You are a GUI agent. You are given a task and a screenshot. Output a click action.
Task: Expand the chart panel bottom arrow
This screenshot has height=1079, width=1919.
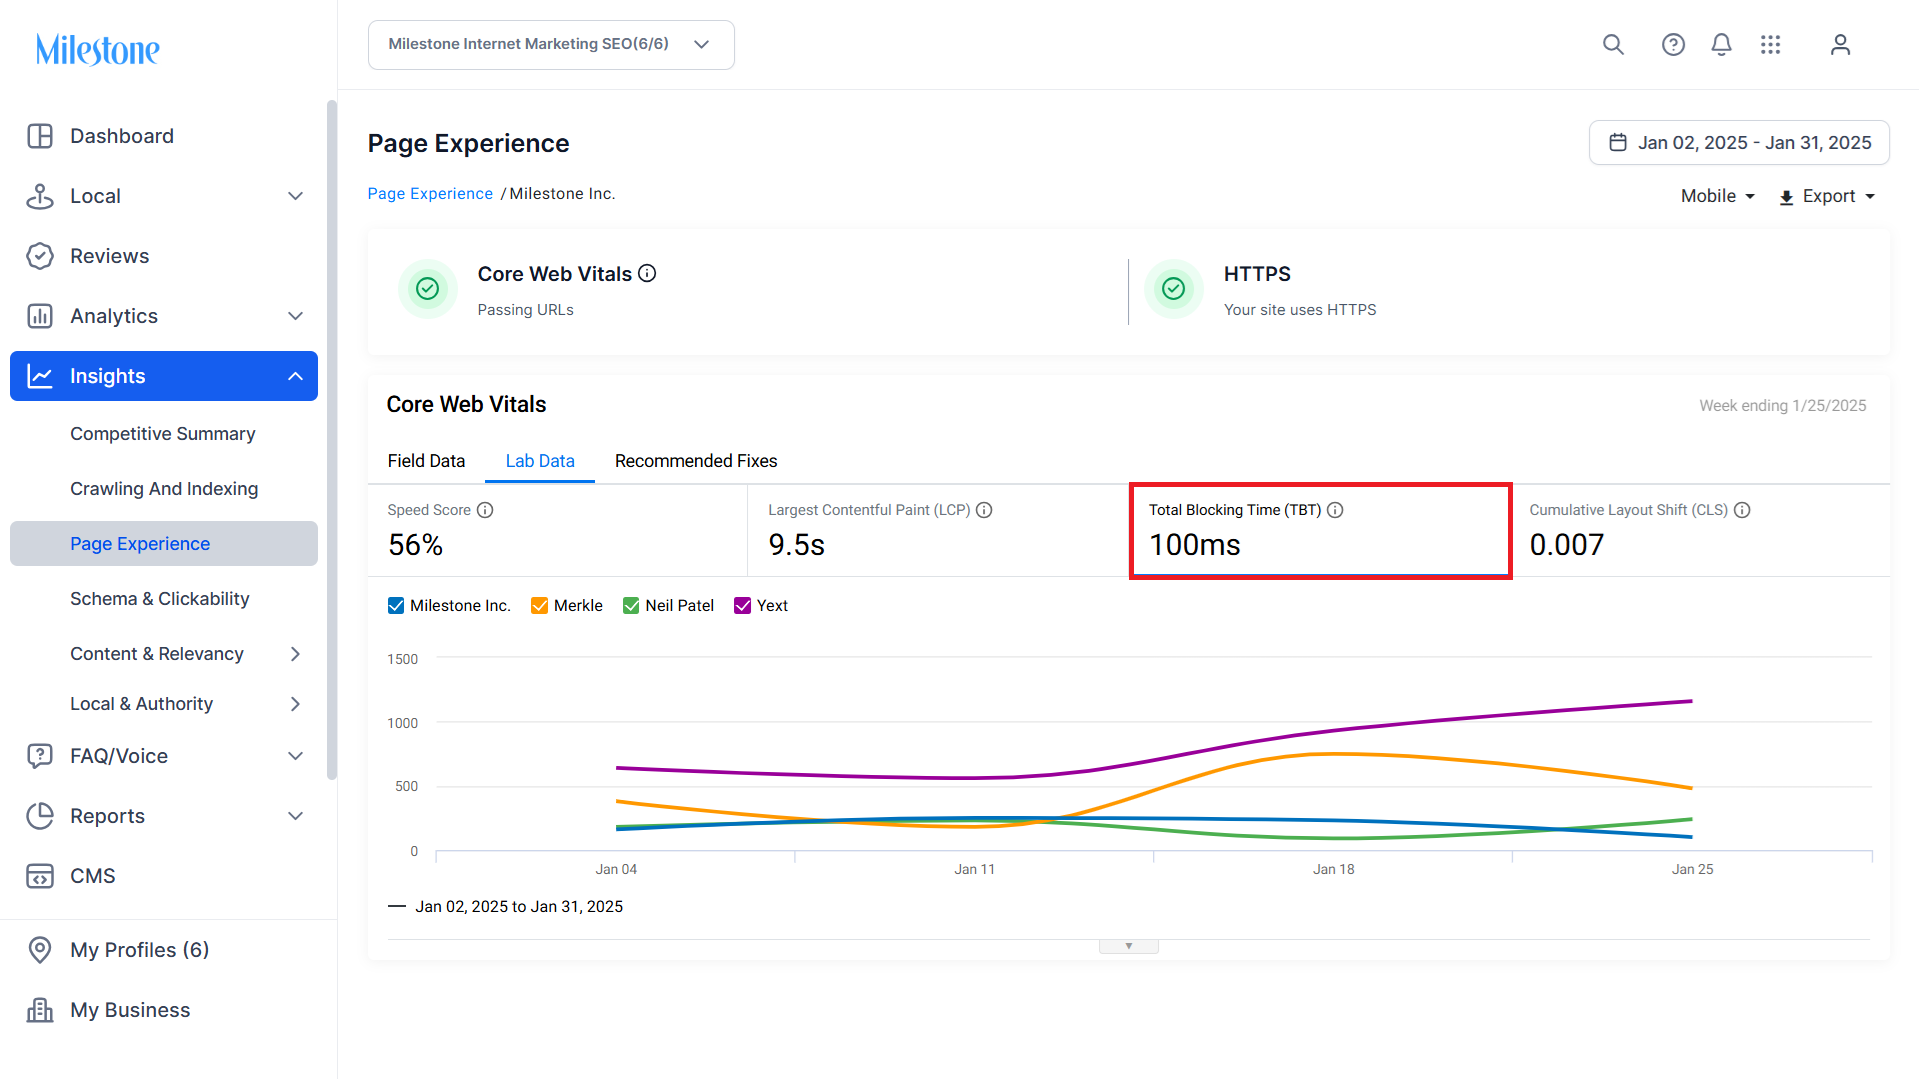pyautogui.click(x=1129, y=946)
